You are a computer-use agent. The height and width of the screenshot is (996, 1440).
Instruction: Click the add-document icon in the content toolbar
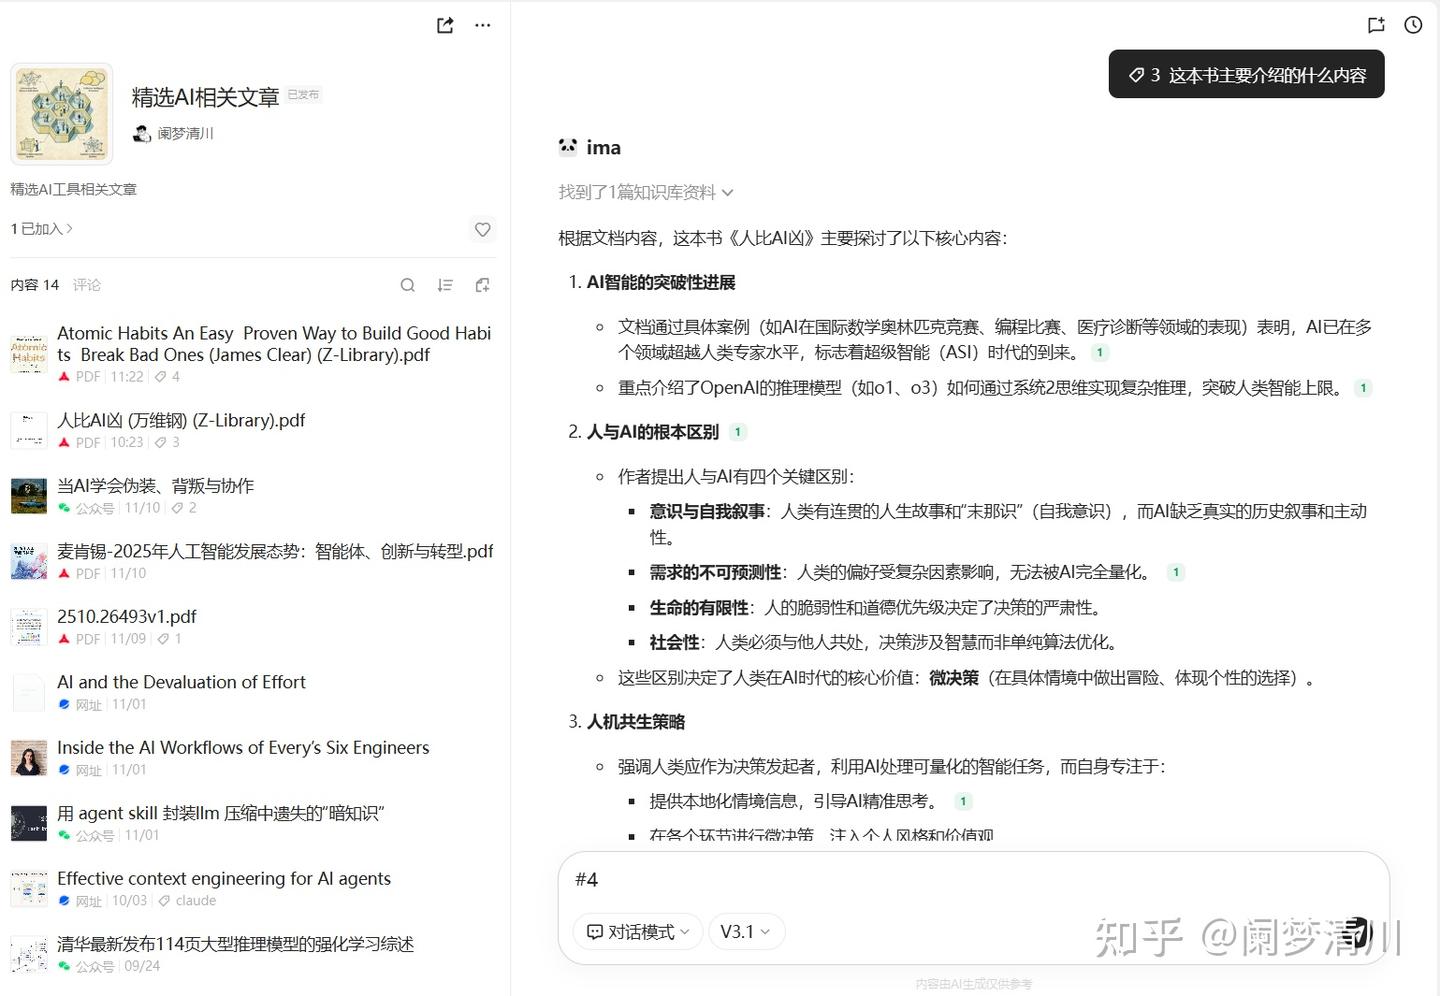coord(482,285)
